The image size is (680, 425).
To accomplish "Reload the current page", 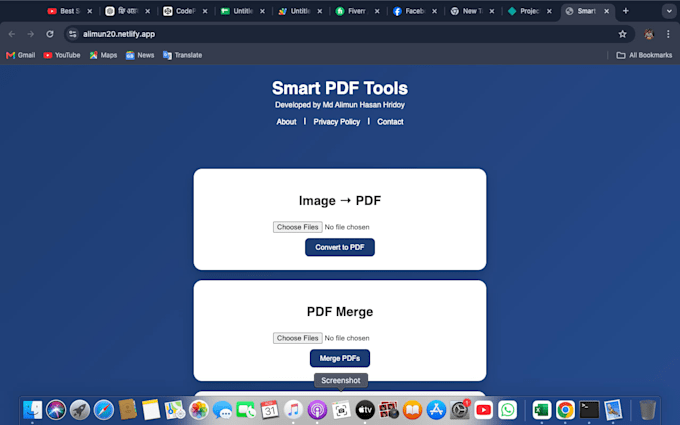I will pos(50,34).
